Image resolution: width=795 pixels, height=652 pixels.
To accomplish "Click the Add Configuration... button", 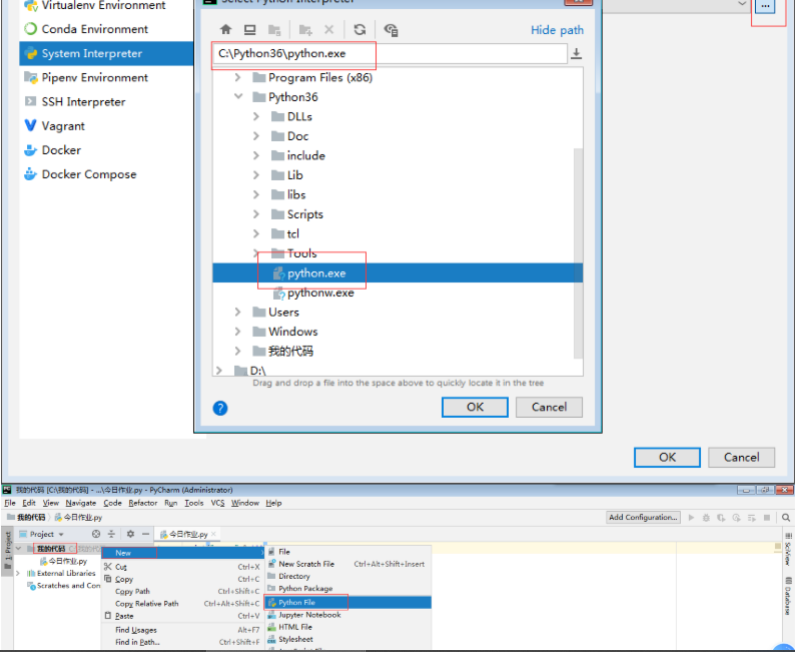I will 643,517.
